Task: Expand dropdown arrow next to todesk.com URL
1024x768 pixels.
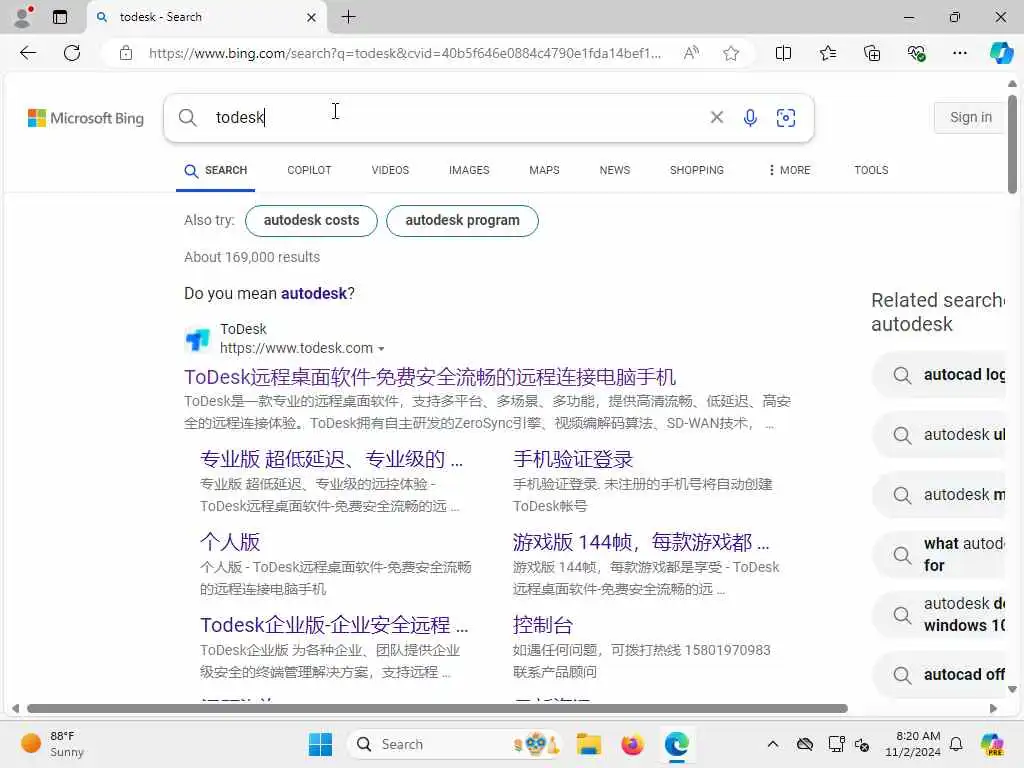Action: coord(381,349)
